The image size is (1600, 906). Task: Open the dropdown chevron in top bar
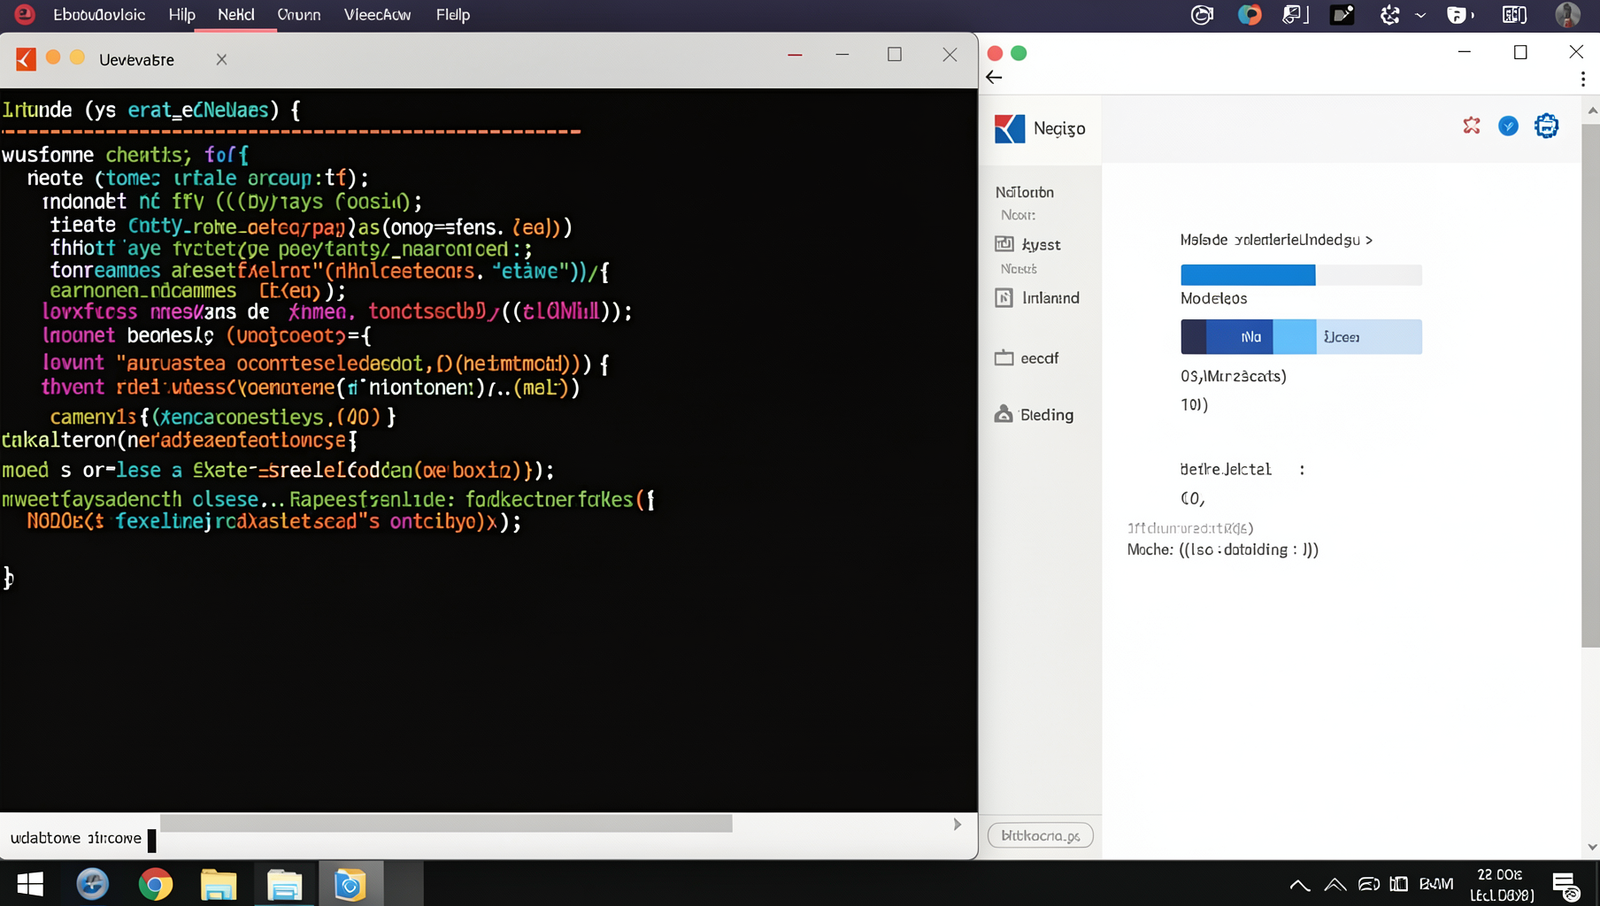pyautogui.click(x=1420, y=16)
